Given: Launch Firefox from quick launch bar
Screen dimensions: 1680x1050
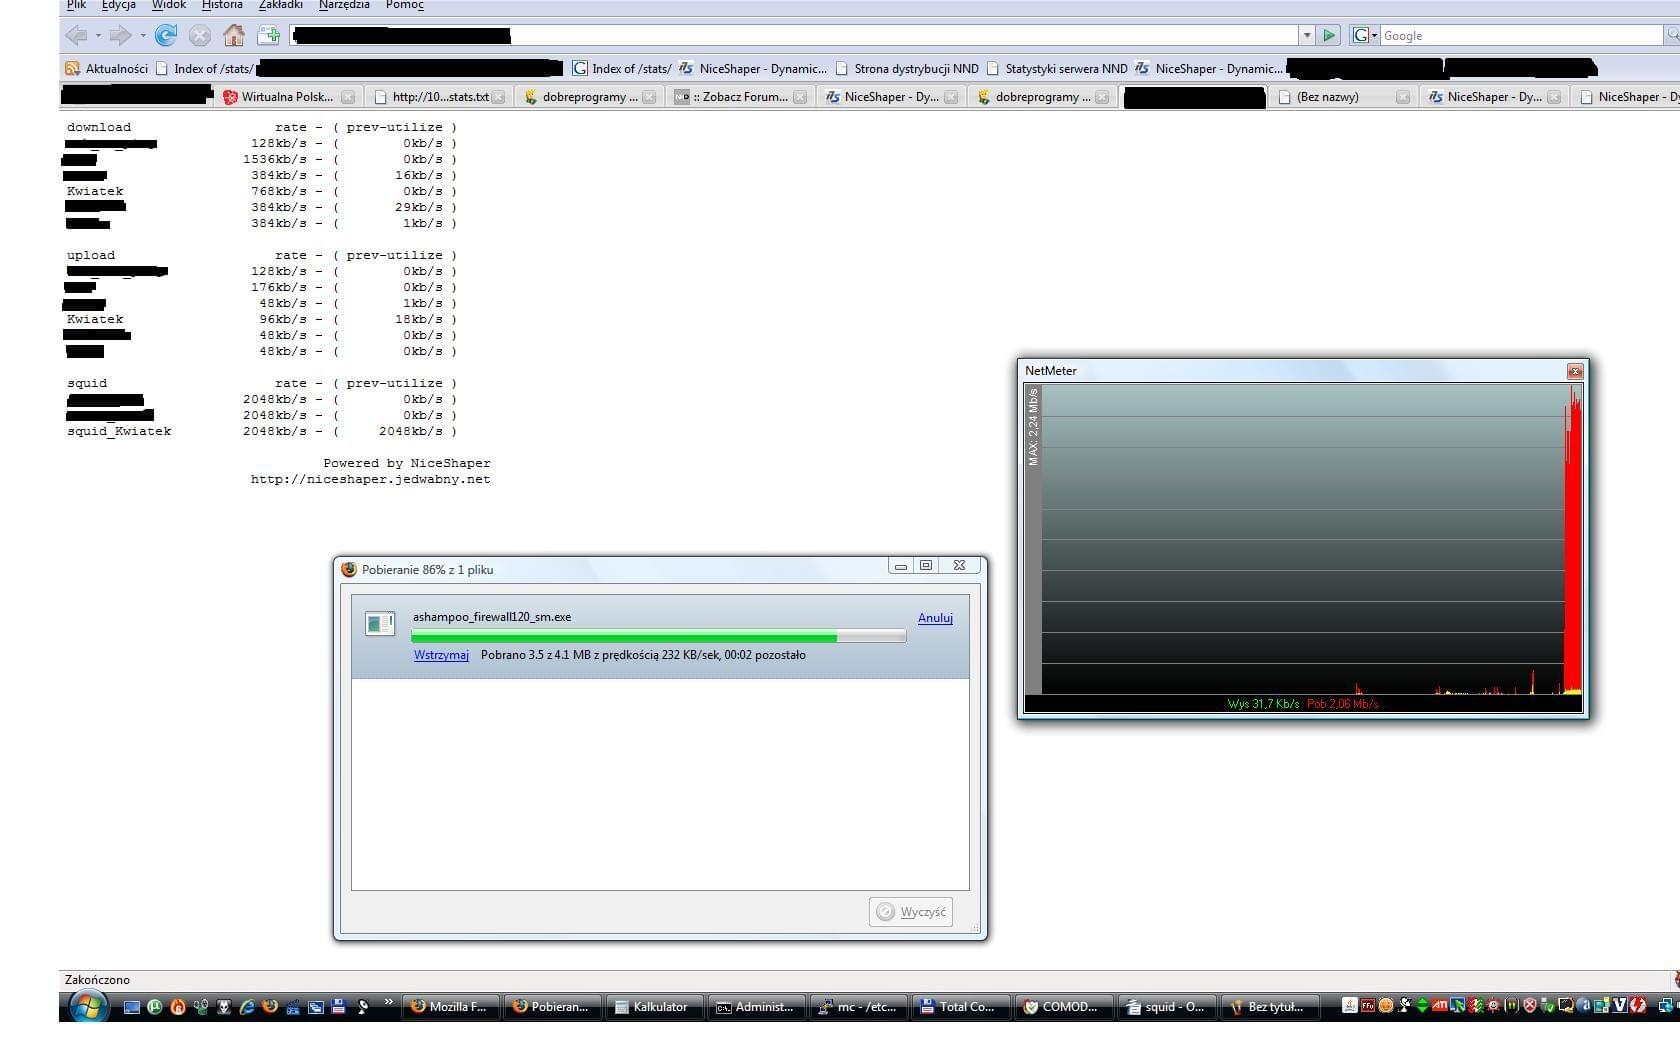Looking at the screenshot, I should [269, 1007].
